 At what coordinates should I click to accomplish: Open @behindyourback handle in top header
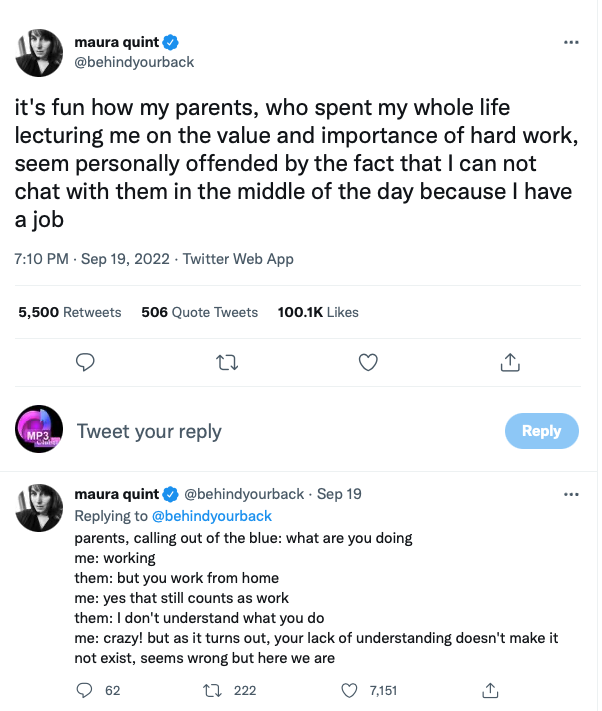[134, 62]
